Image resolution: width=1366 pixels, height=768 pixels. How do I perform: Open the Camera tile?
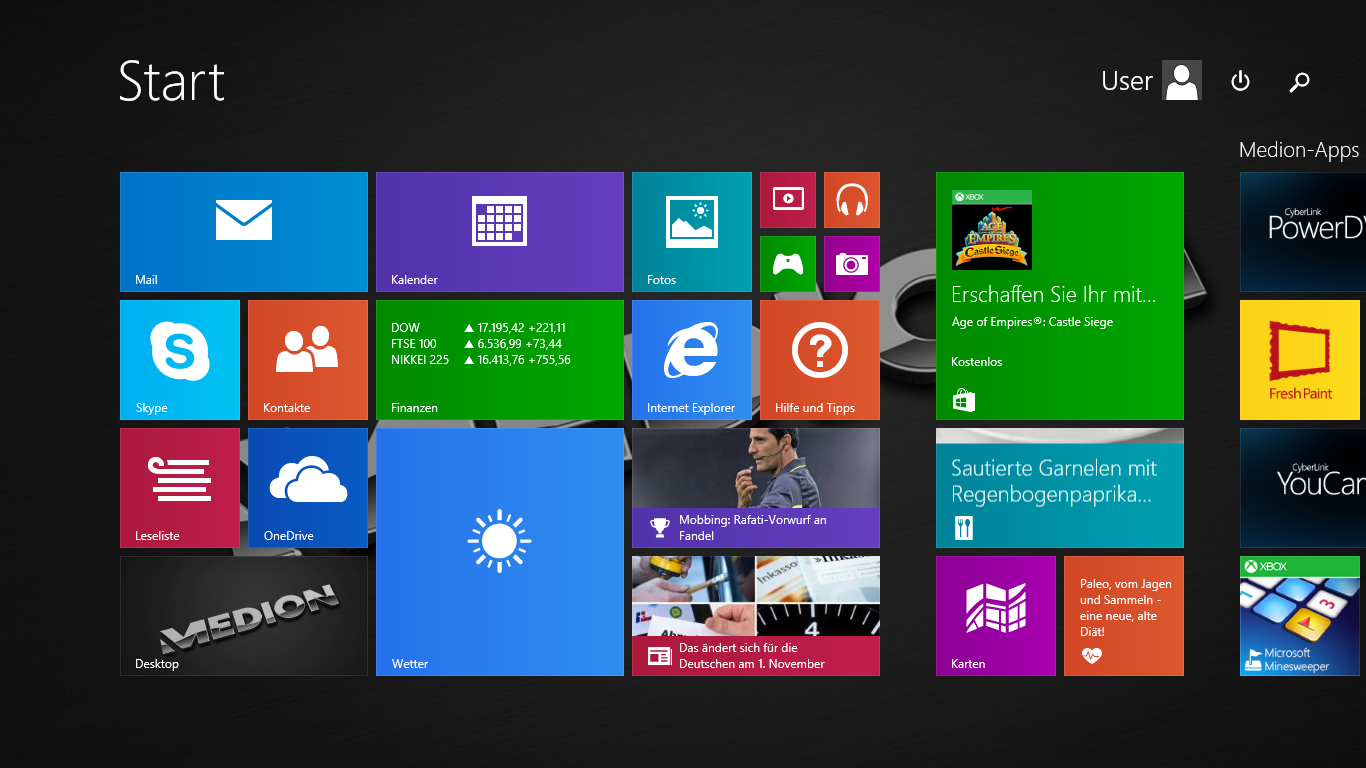coord(852,264)
